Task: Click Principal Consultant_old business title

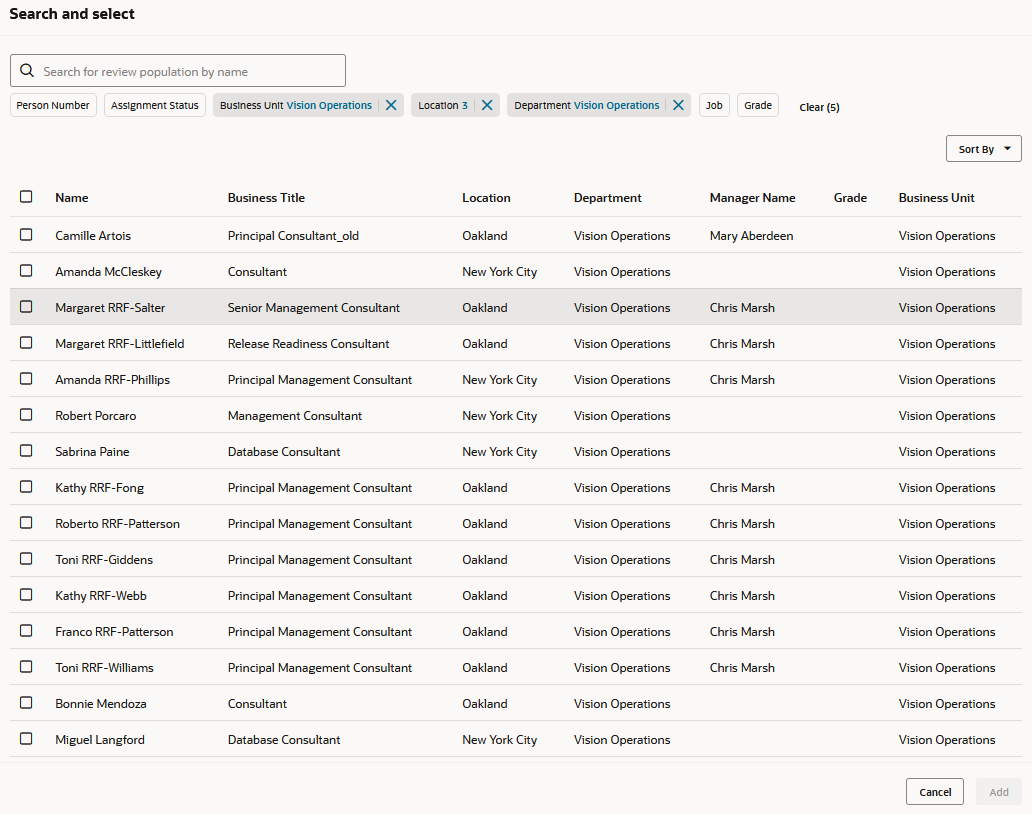Action: pos(293,236)
